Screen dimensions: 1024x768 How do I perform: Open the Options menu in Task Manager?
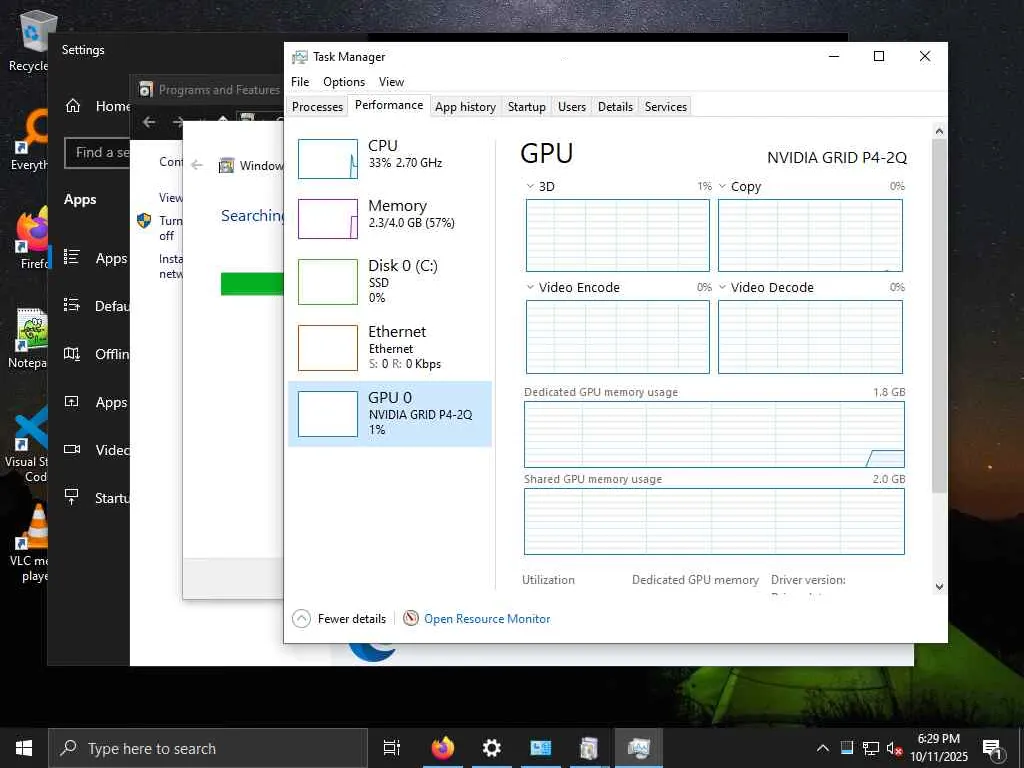(344, 82)
